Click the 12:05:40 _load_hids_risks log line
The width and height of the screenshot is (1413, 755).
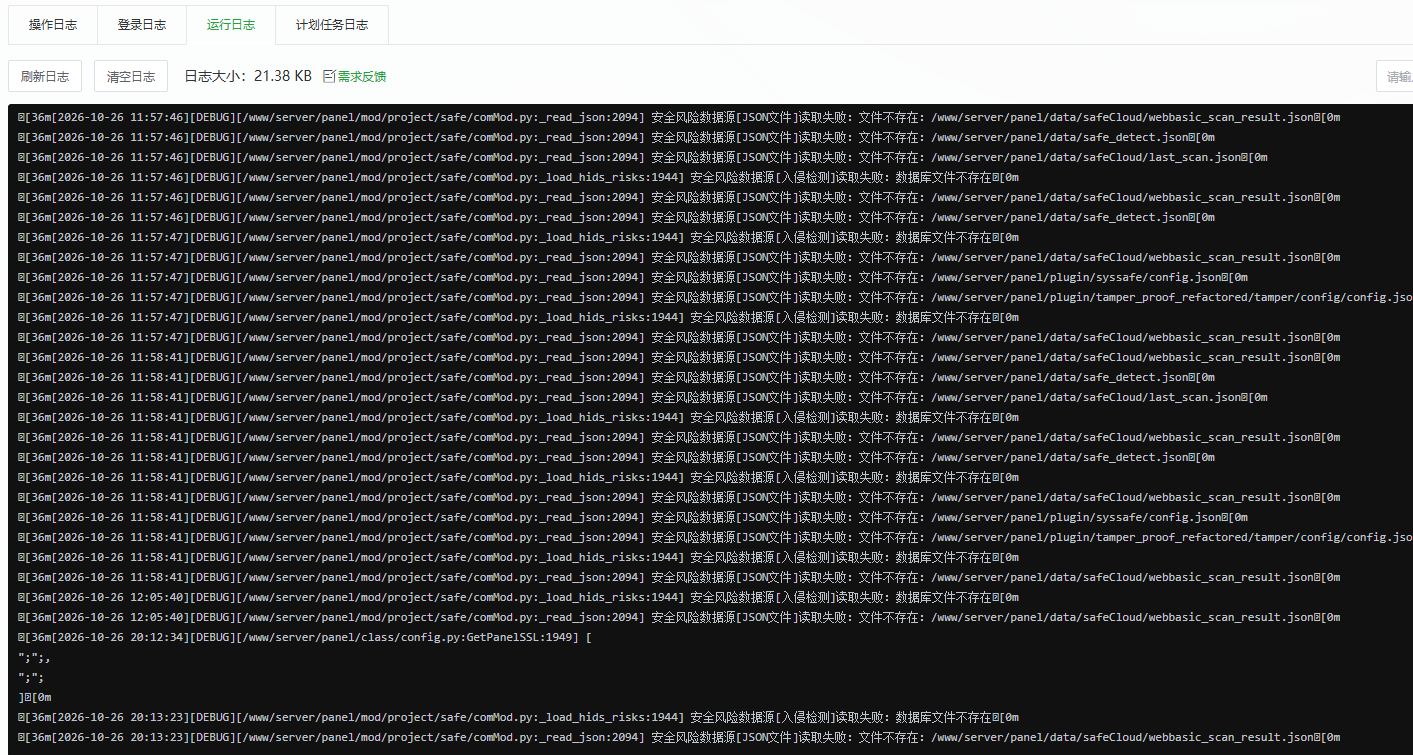[519, 597]
